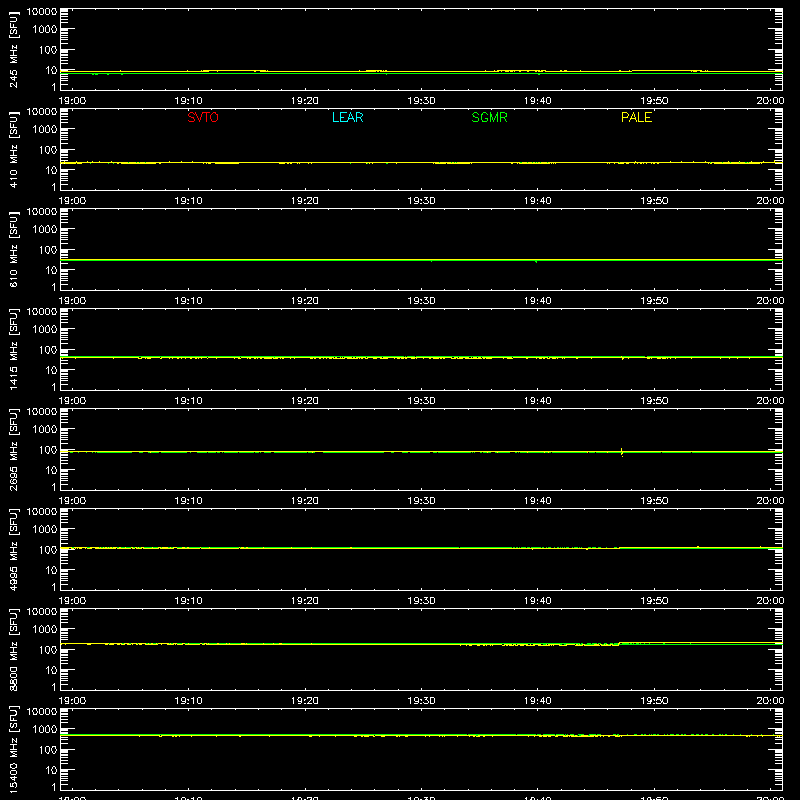
Task: Click the 1000 tick of the 15400 MHz panel
Action: (45, 730)
